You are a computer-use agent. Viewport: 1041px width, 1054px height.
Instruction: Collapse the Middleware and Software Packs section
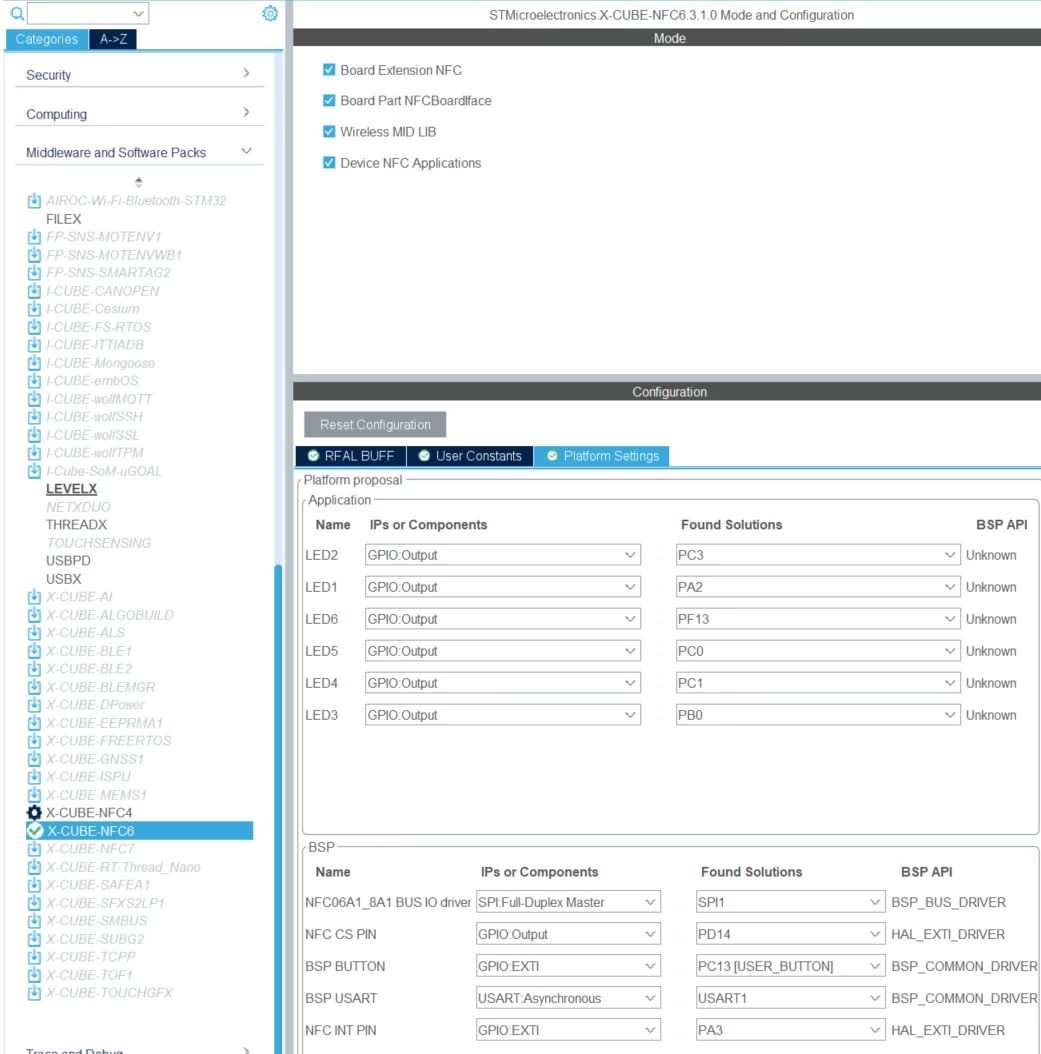pyautogui.click(x=246, y=152)
